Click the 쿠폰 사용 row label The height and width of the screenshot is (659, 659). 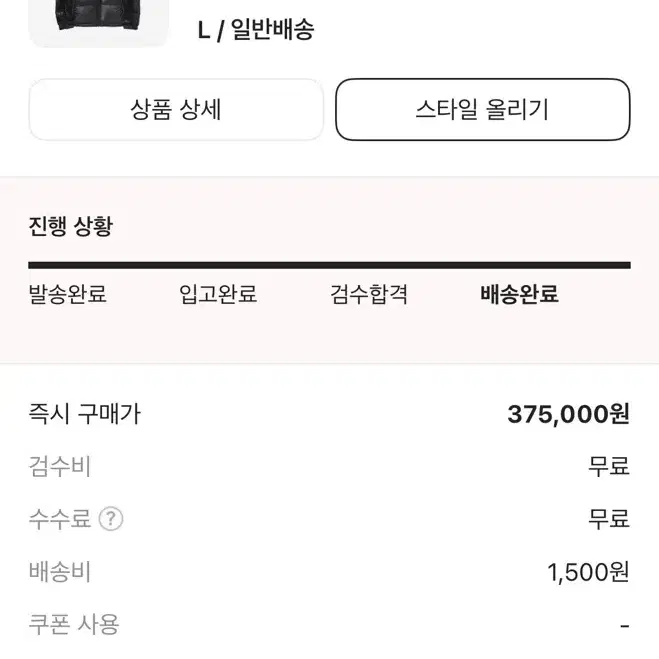74,624
